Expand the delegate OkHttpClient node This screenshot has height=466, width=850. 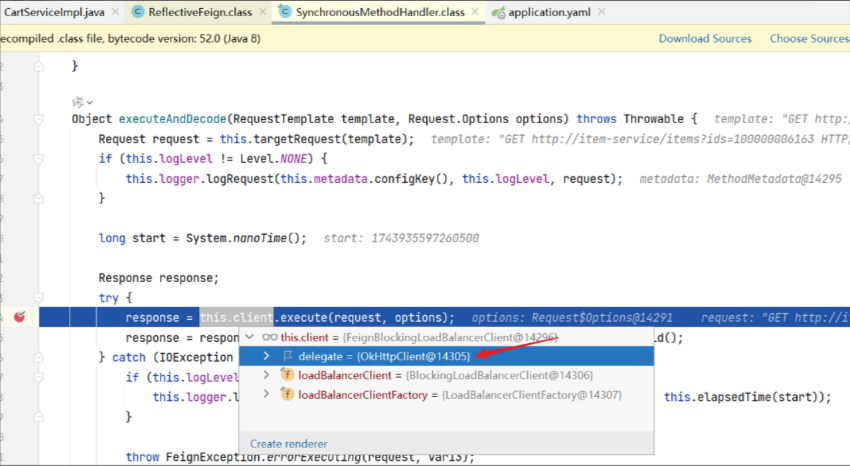[266, 356]
